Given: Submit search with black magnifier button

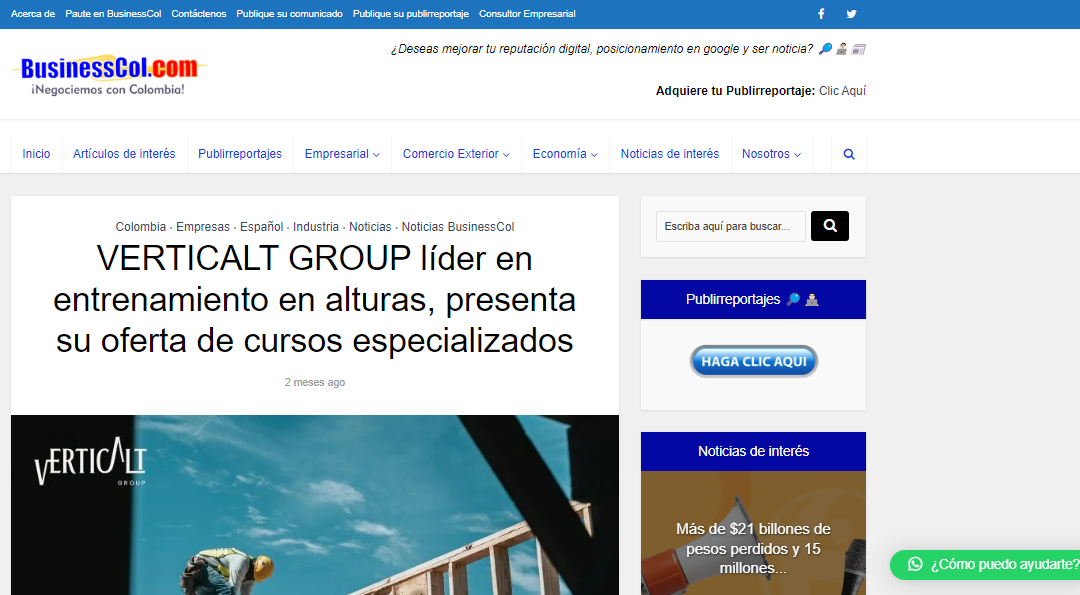Looking at the screenshot, I should coord(829,226).
